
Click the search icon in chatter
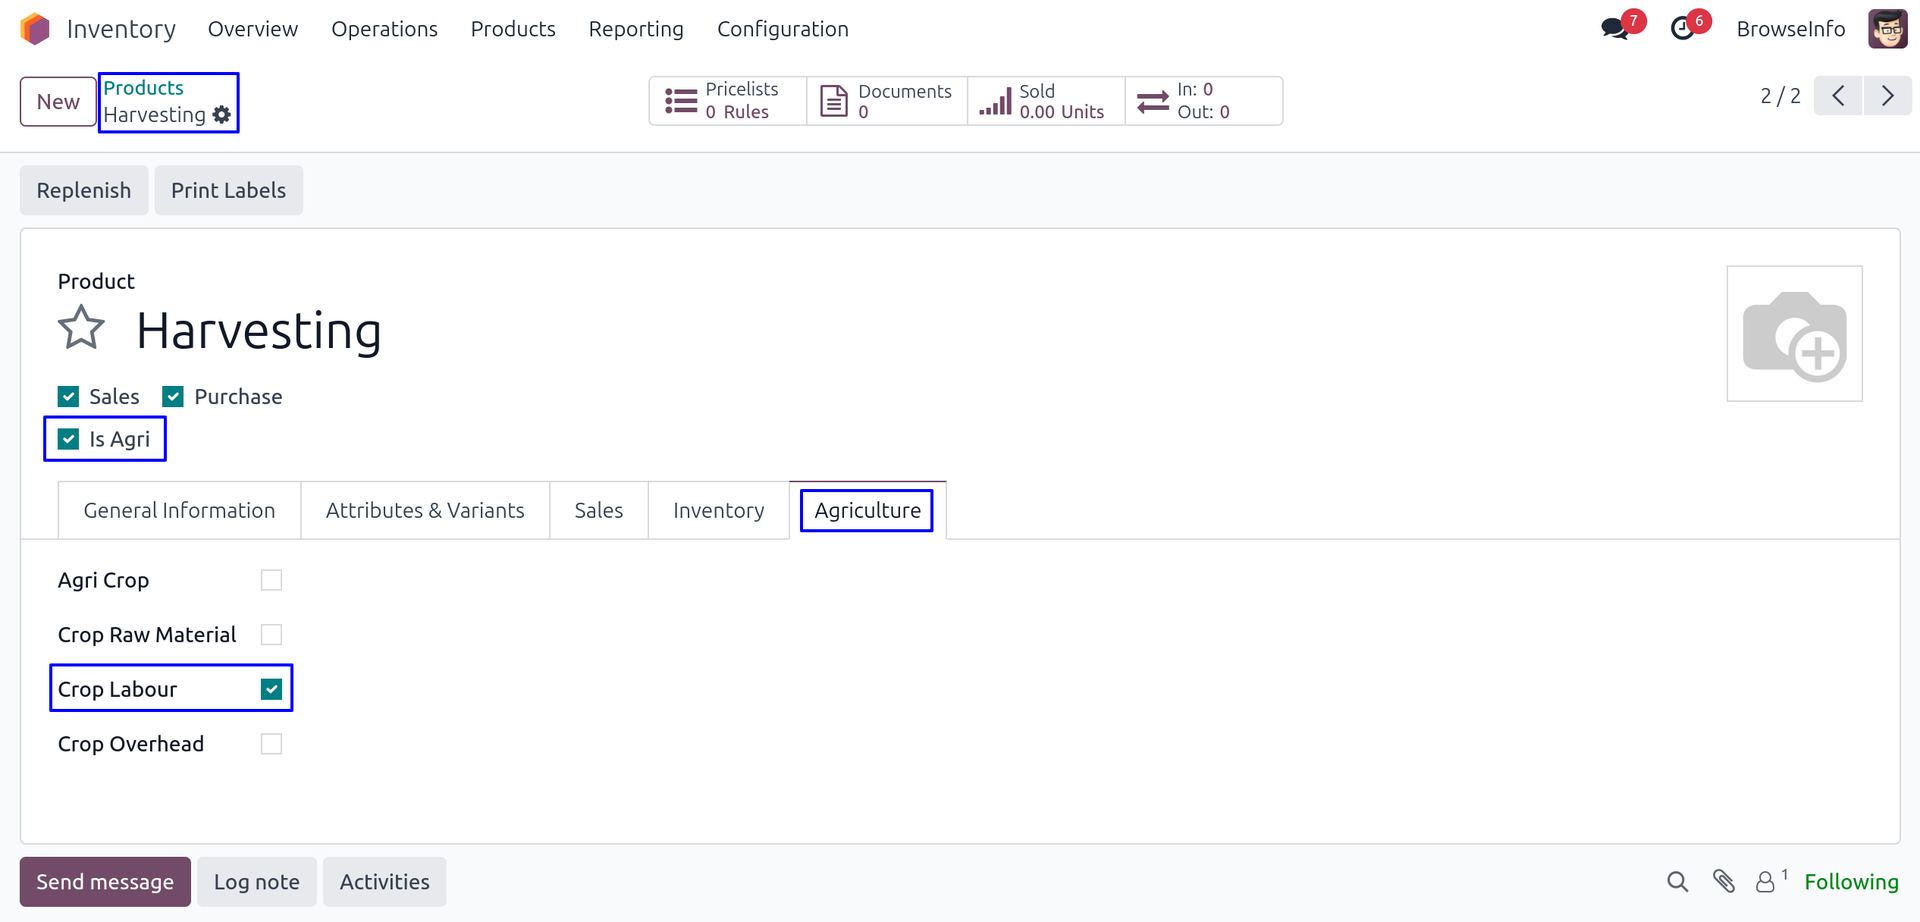pos(1677,882)
